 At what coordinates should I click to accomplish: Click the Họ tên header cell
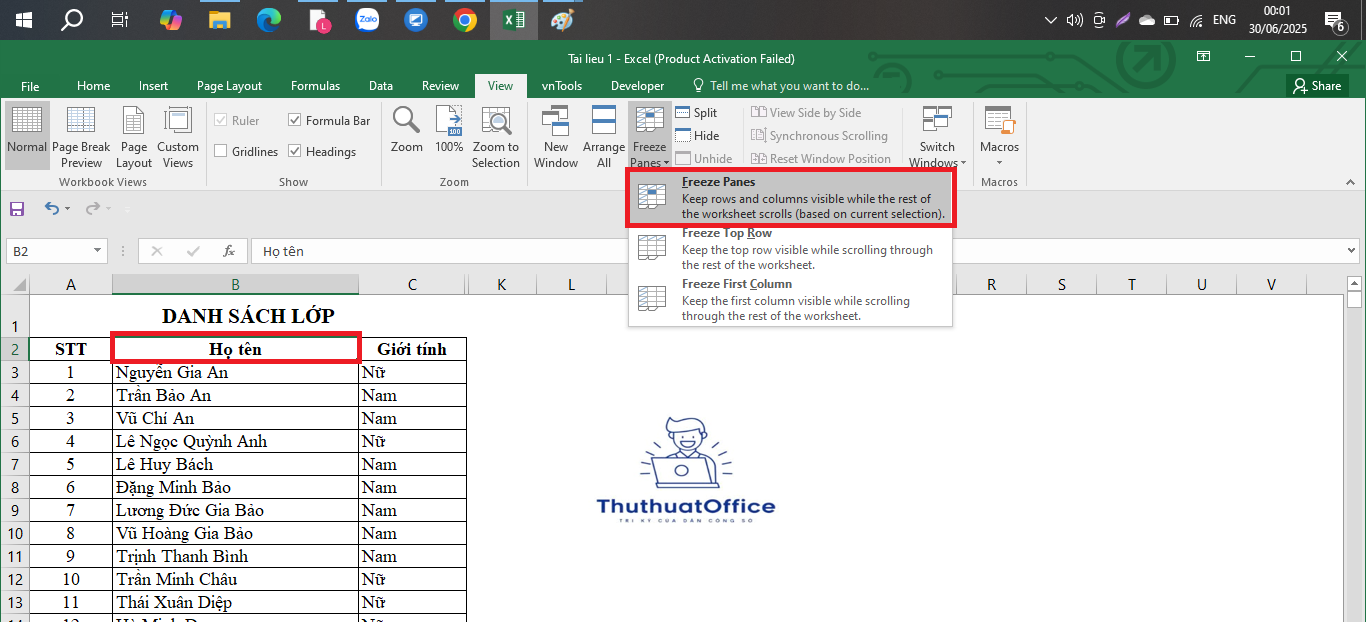coord(236,349)
